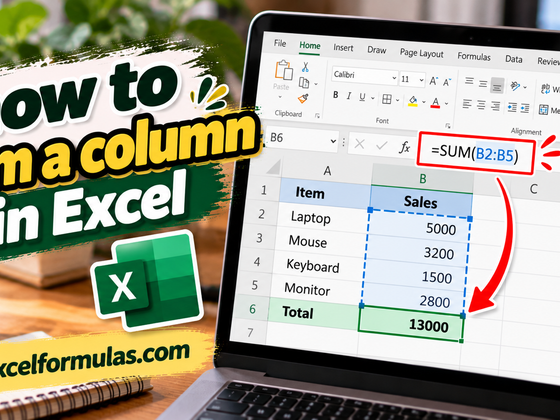560x420 pixels.
Task: Center text horizontally in Alignment group
Action: point(481,105)
